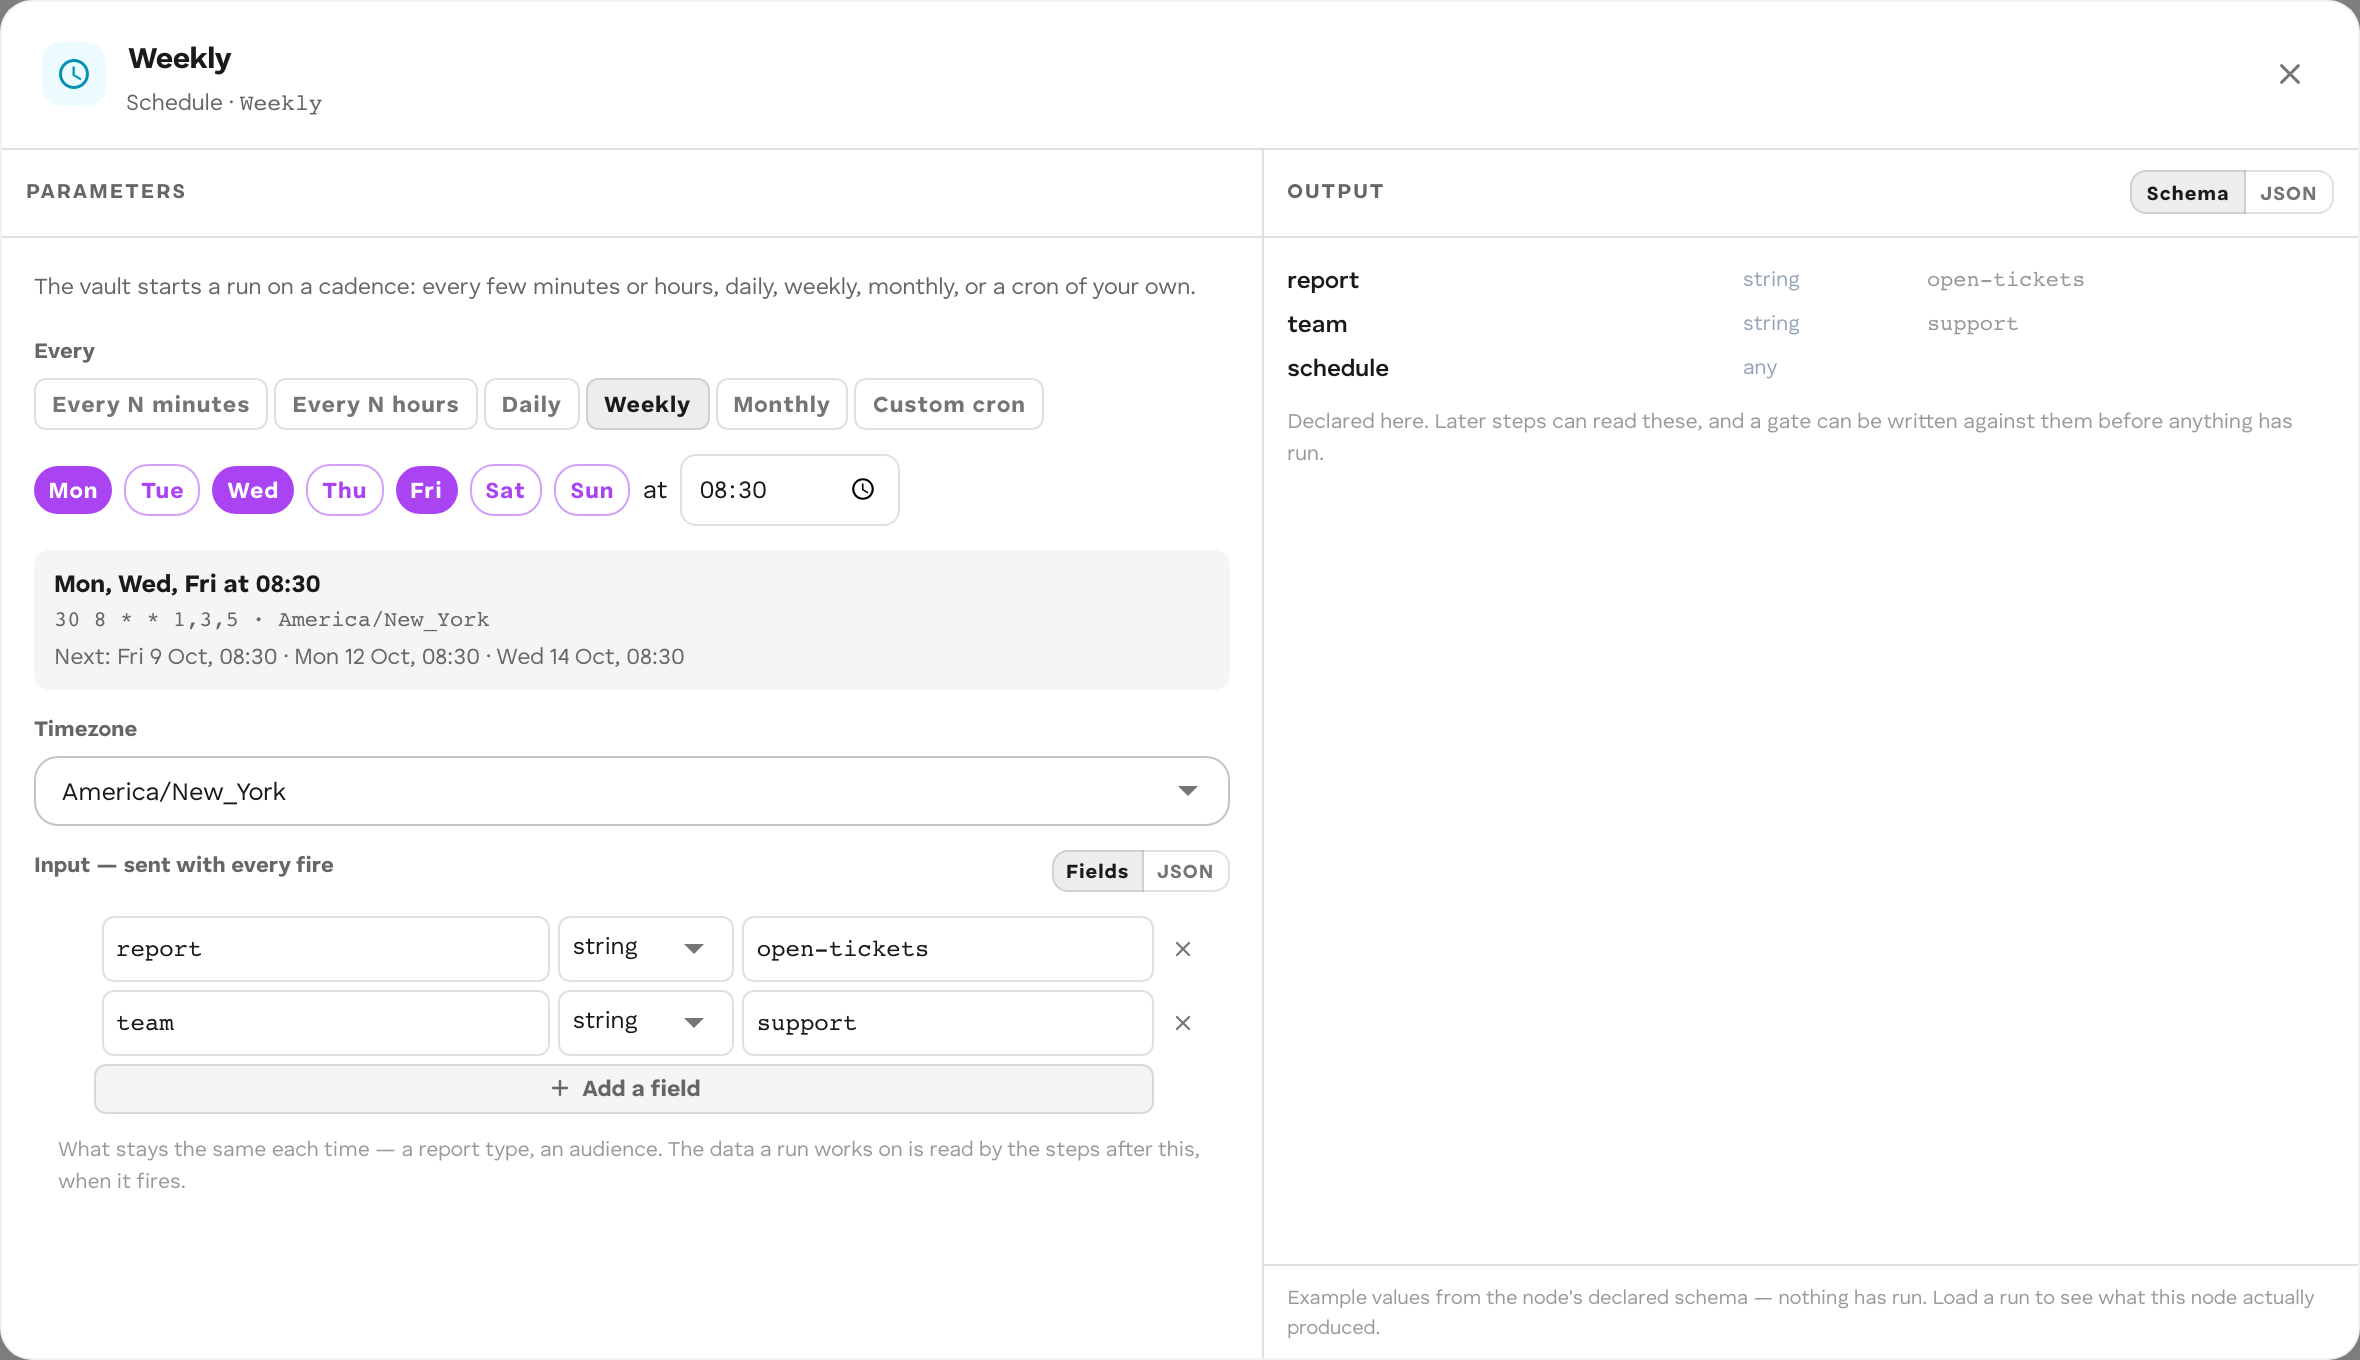The height and width of the screenshot is (1360, 2360).
Task: Click the 08:30 time input
Action: point(790,490)
